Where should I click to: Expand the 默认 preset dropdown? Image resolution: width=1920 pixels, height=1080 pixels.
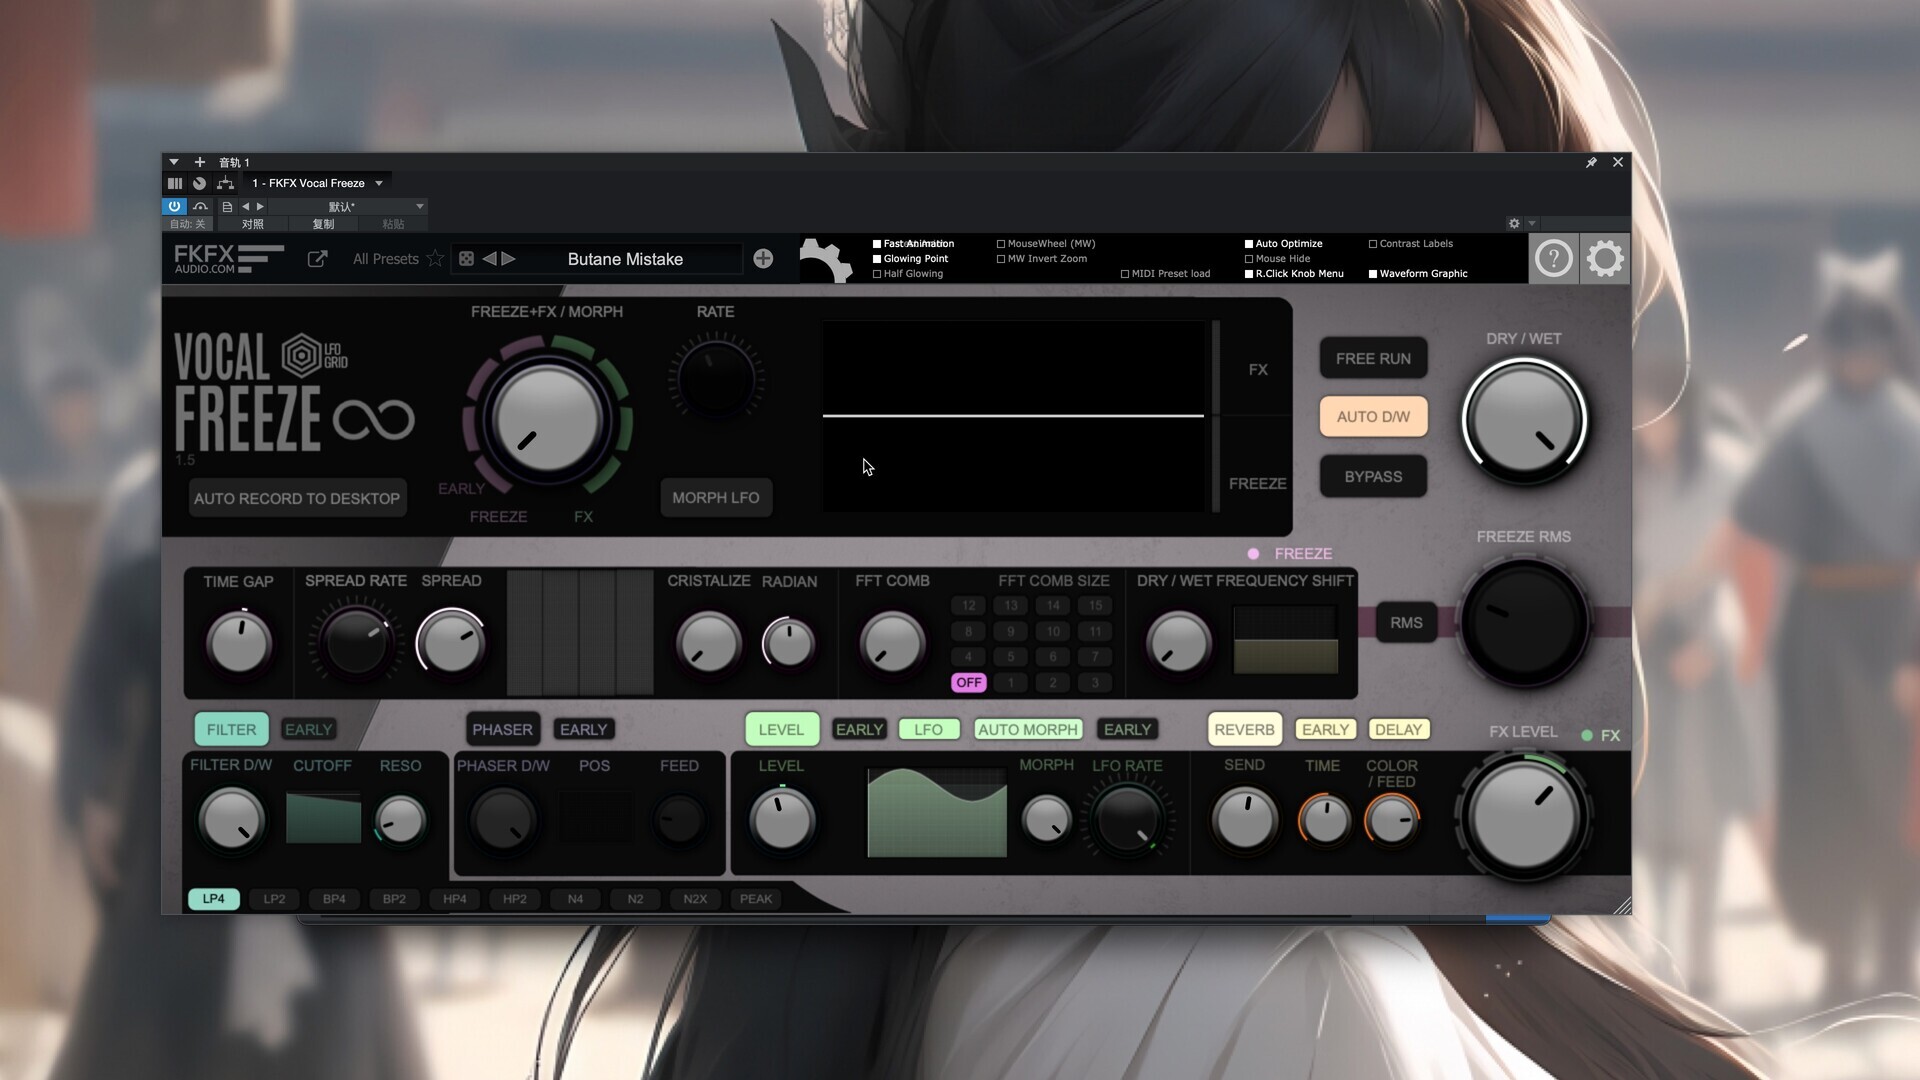tap(419, 206)
